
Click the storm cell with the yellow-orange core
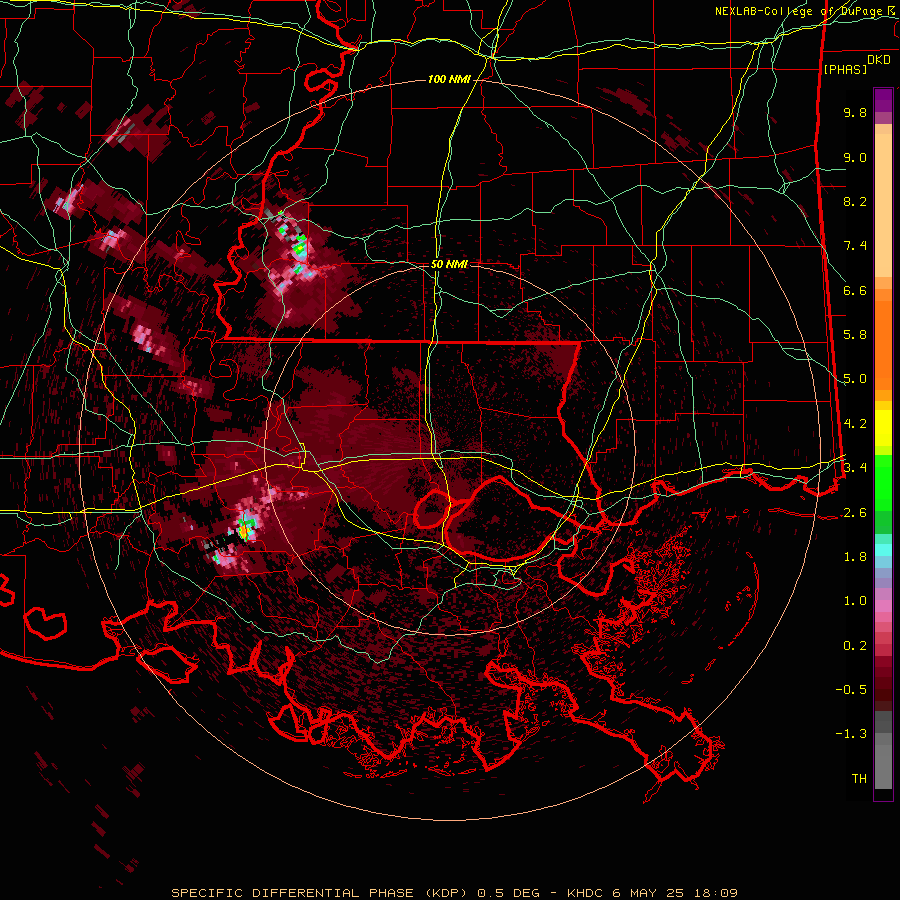pyautogui.click(x=245, y=530)
